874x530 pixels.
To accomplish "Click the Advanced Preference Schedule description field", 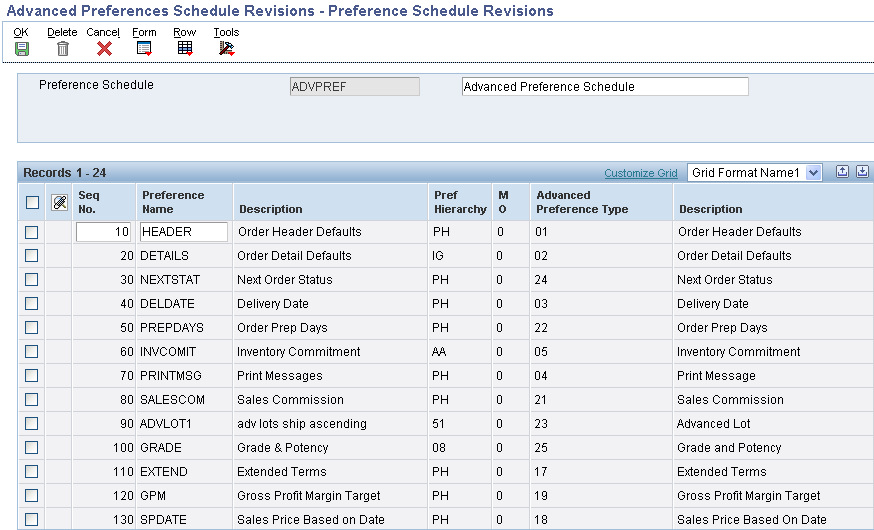I will [605, 86].
